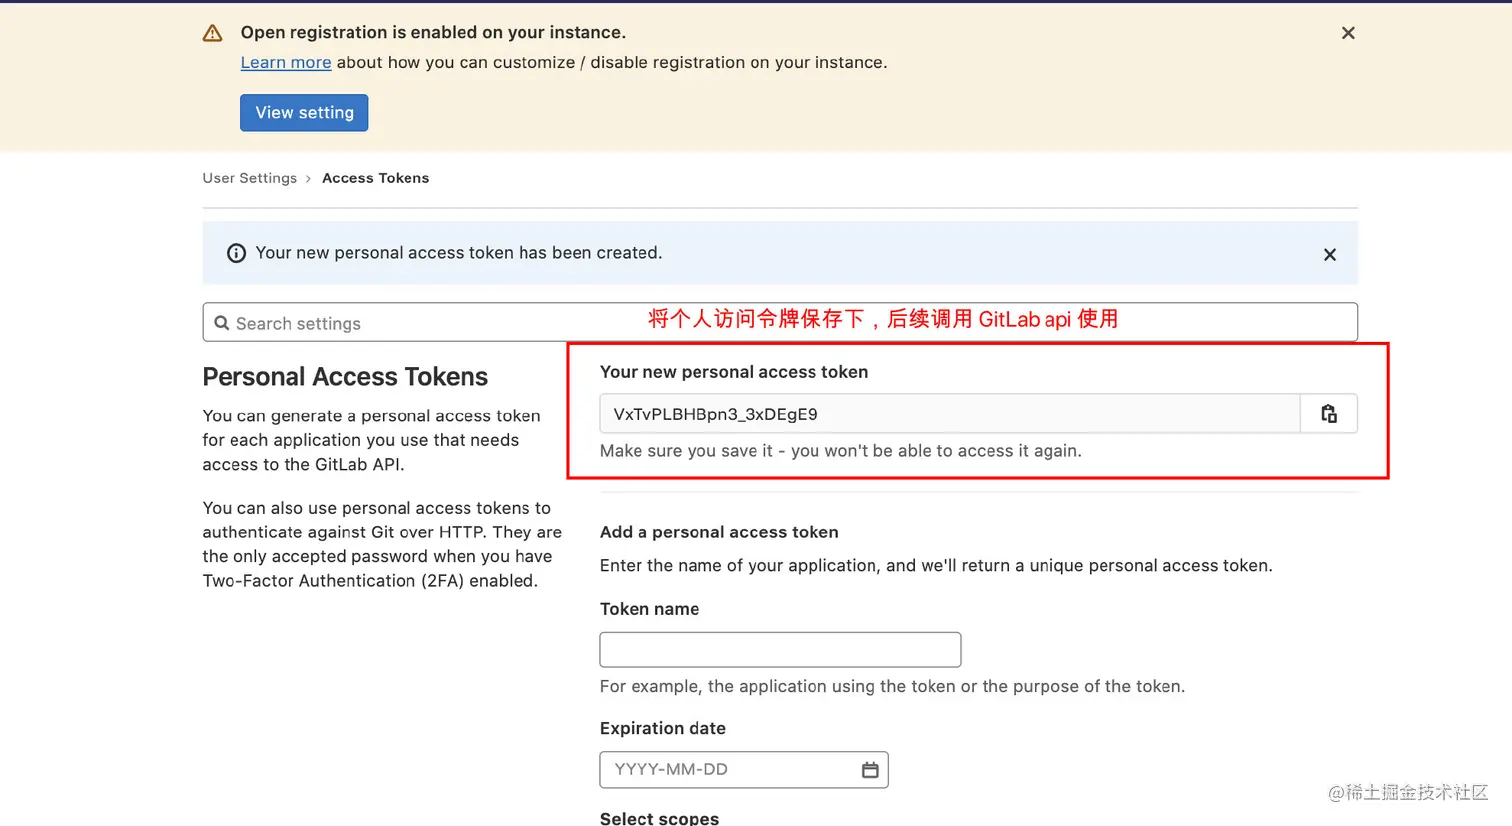Click the 'Token name' label
The width and height of the screenshot is (1512, 826).
[650, 609]
